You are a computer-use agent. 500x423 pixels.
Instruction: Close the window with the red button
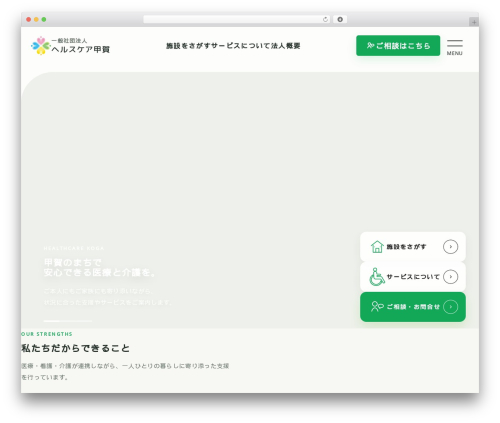click(29, 19)
